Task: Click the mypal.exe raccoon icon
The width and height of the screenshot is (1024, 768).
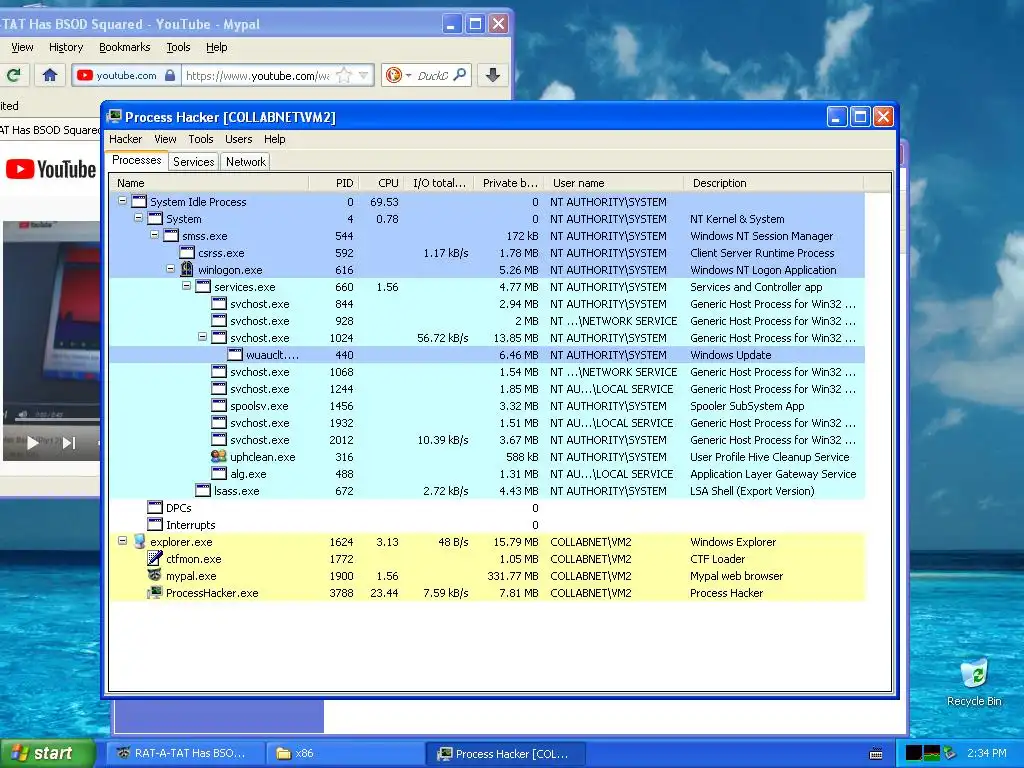Action: 155,575
